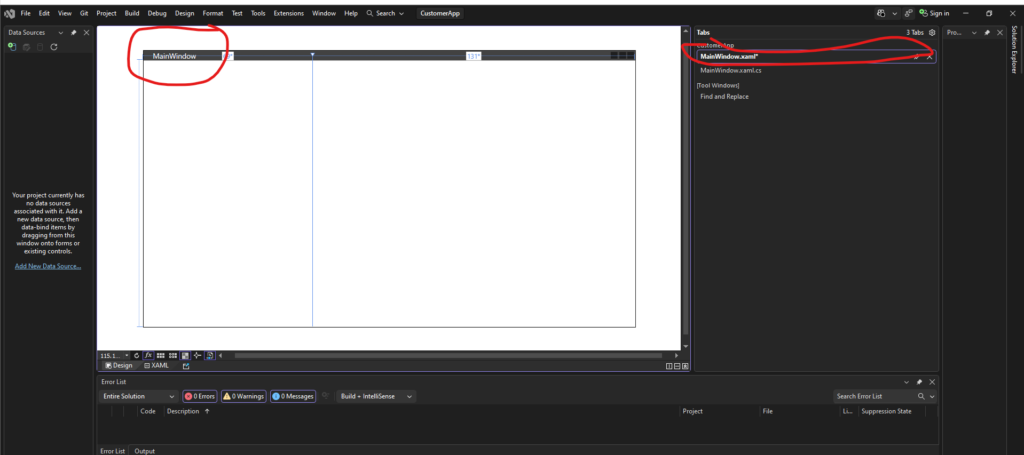Open the Debug menu
Viewport: 1024px width, 455px height.
pos(157,13)
